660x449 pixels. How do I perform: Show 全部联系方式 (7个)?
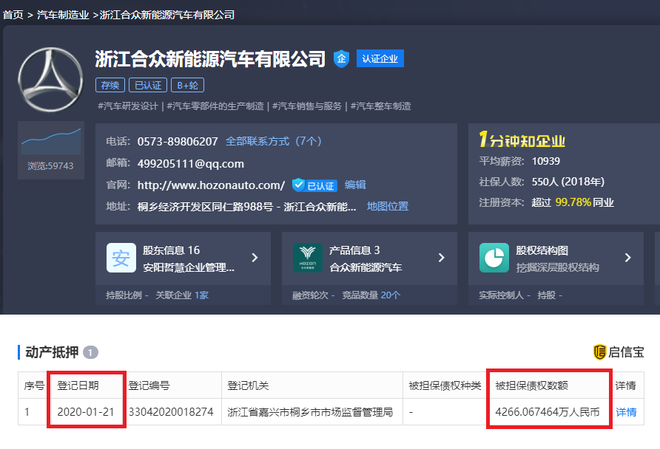[x=274, y=141]
